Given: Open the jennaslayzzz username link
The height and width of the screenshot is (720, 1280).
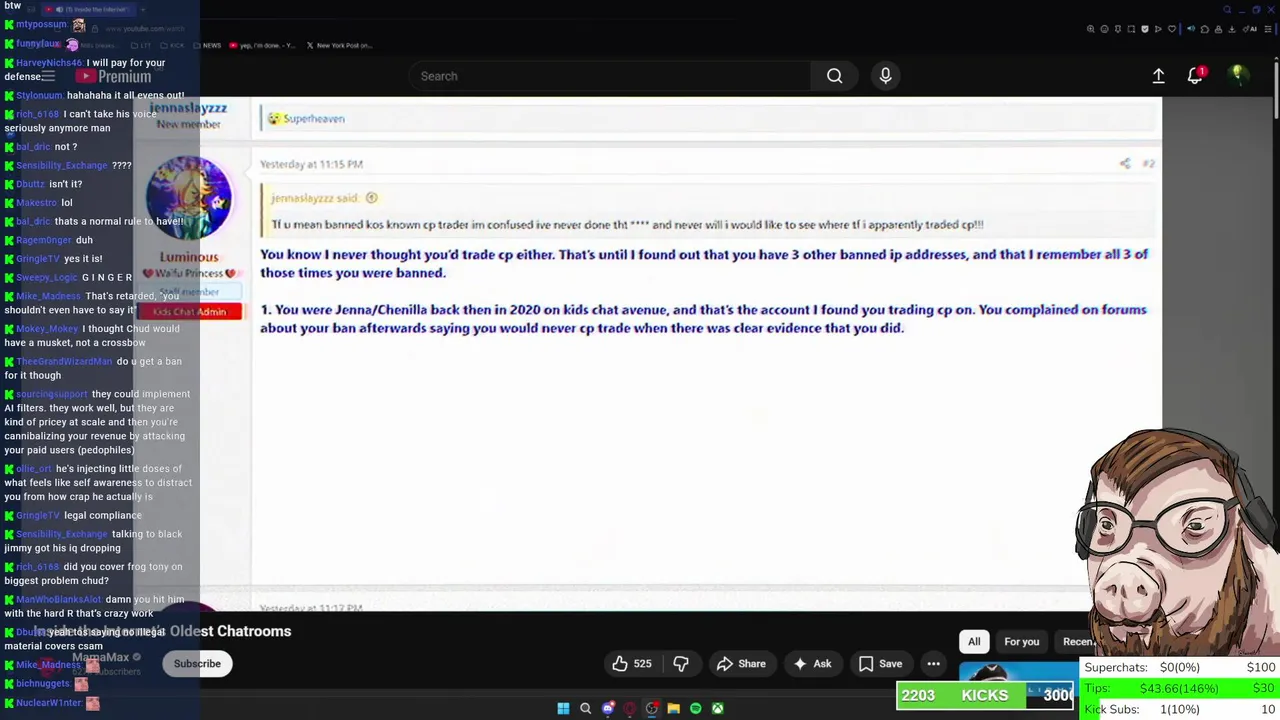Looking at the screenshot, I should (x=188, y=108).
